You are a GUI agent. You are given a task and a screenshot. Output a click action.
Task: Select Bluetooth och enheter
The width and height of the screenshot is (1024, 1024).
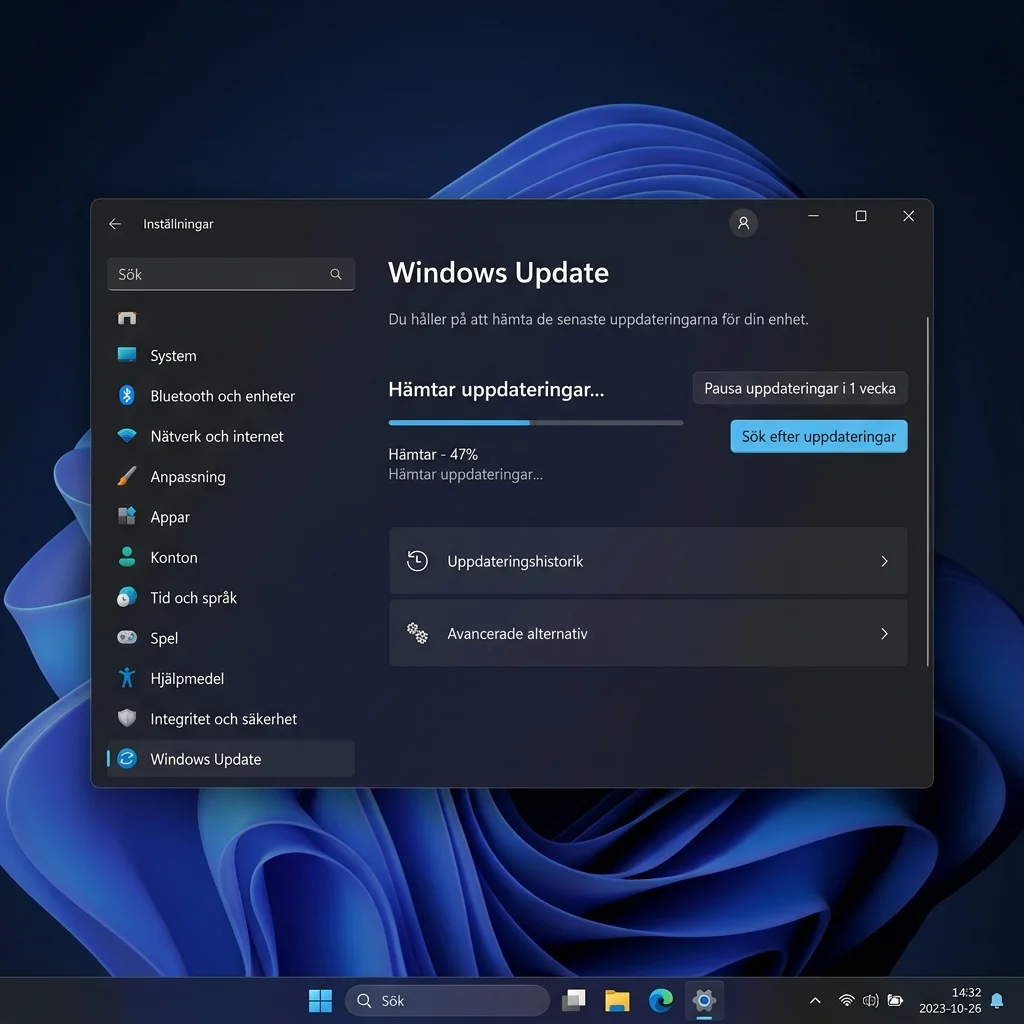point(231,396)
